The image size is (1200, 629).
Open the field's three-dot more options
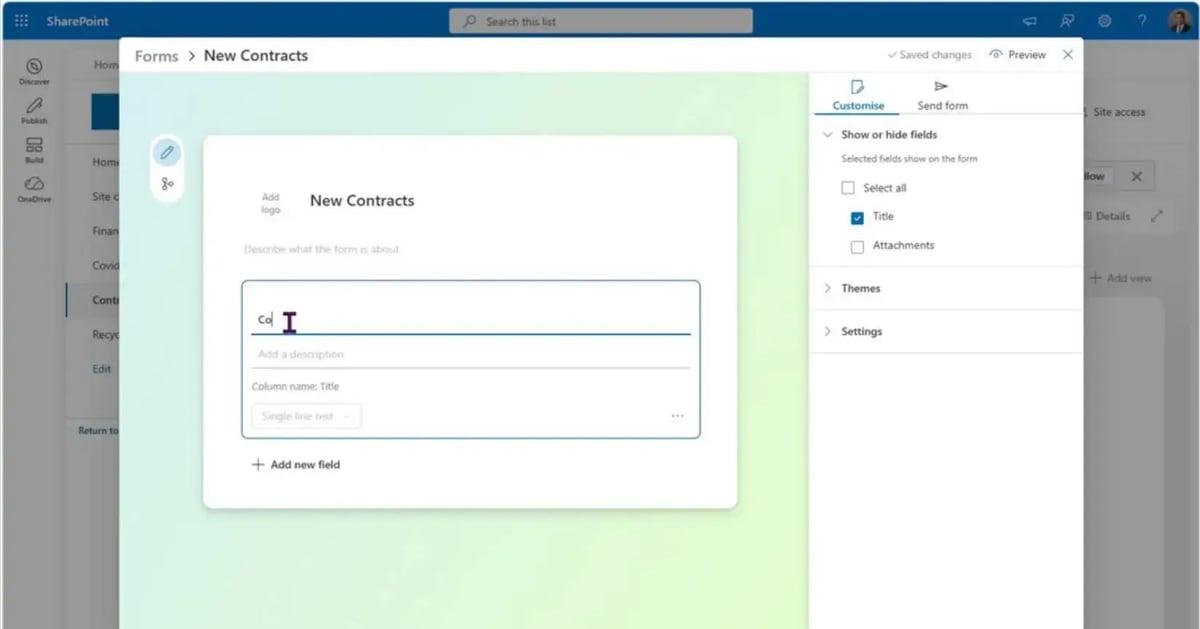677,416
